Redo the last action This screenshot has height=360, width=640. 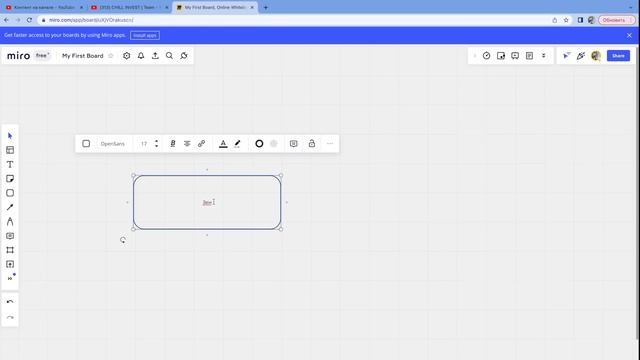click(10, 318)
